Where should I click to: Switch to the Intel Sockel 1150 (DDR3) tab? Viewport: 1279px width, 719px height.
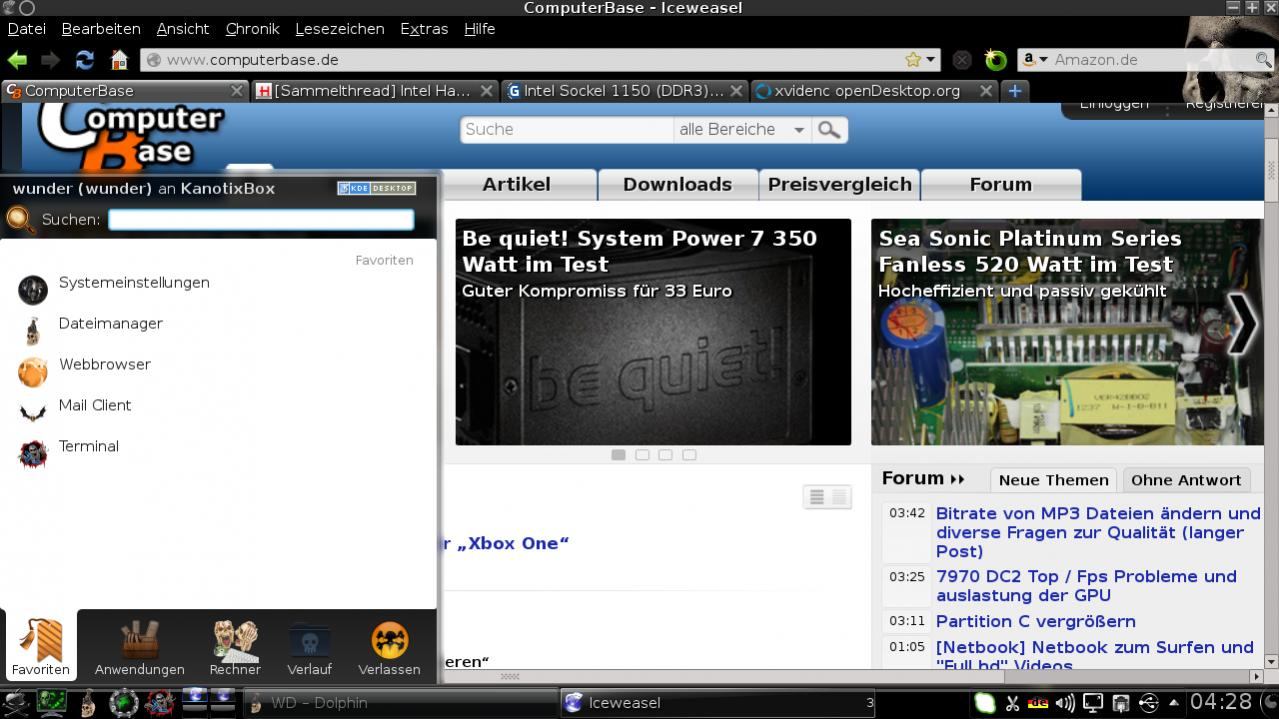point(625,91)
